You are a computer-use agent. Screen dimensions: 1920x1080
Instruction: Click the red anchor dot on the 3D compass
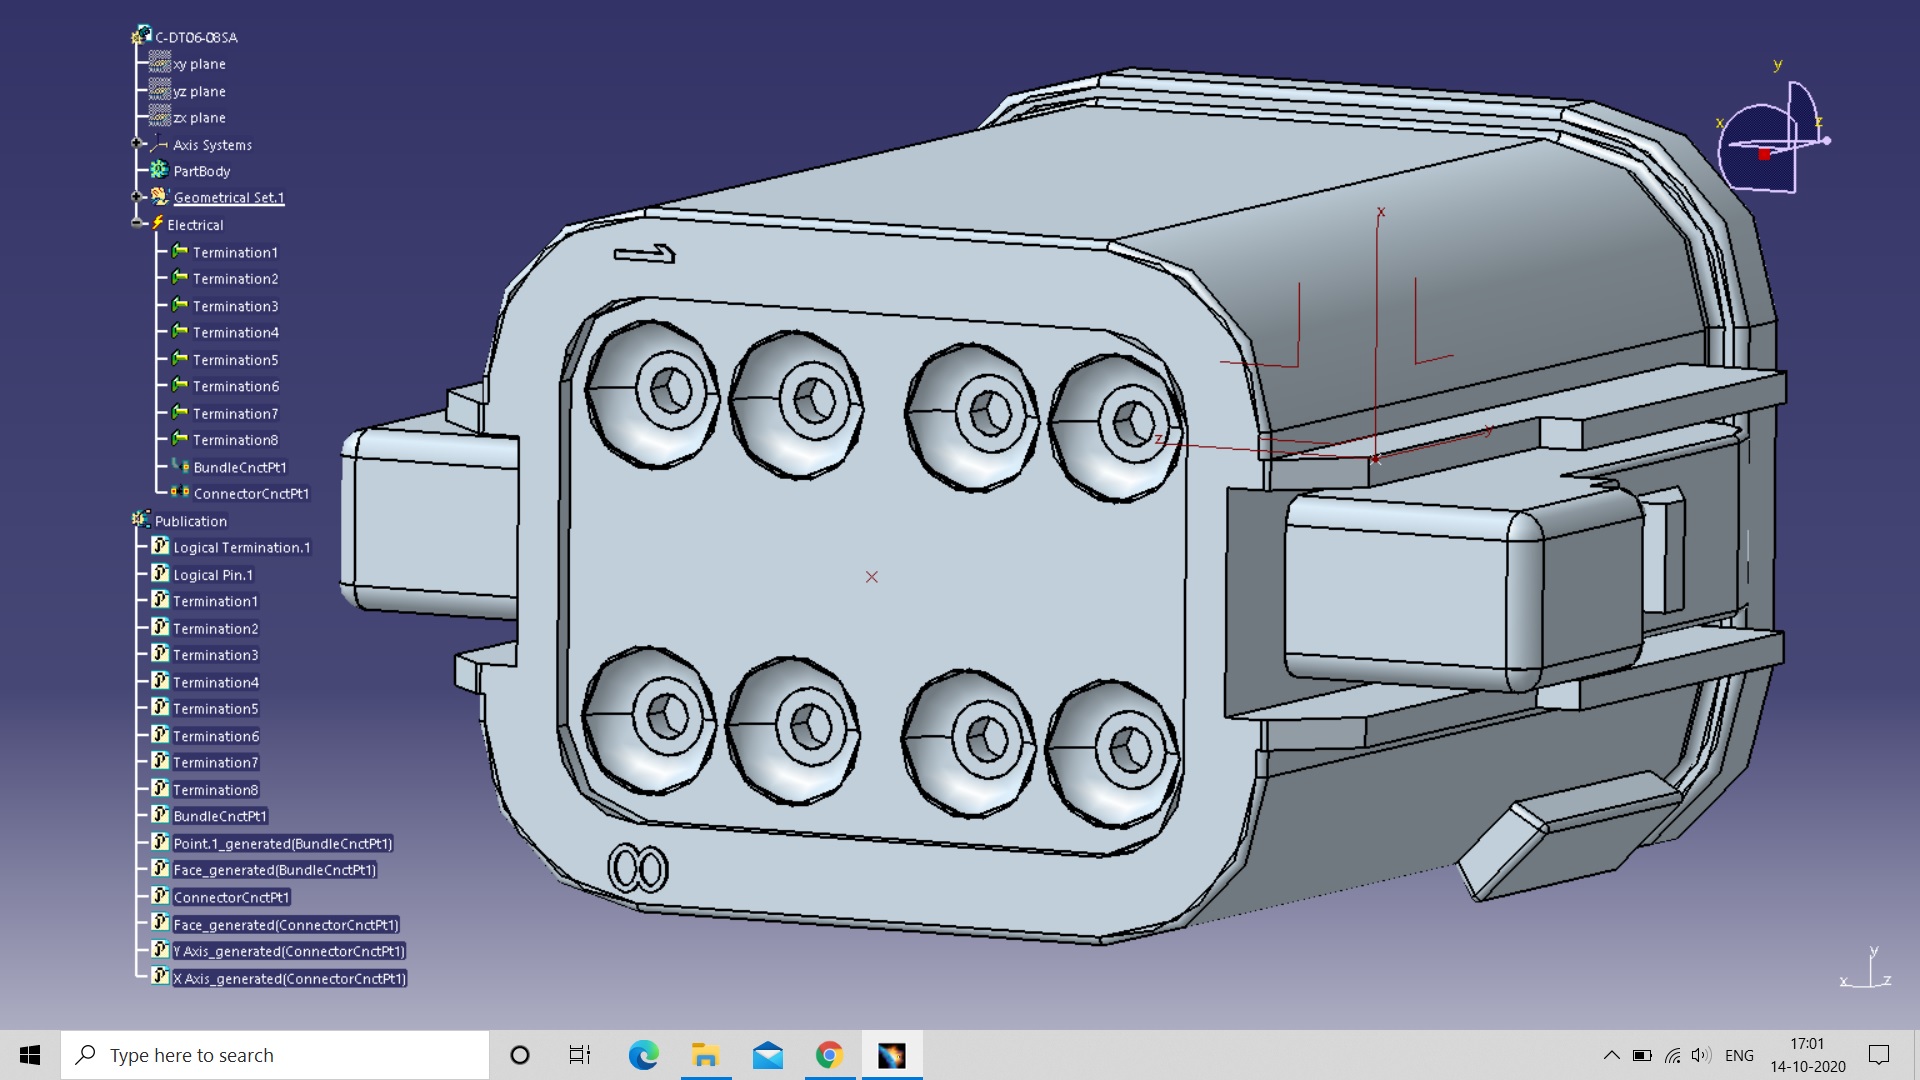(1766, 153)
